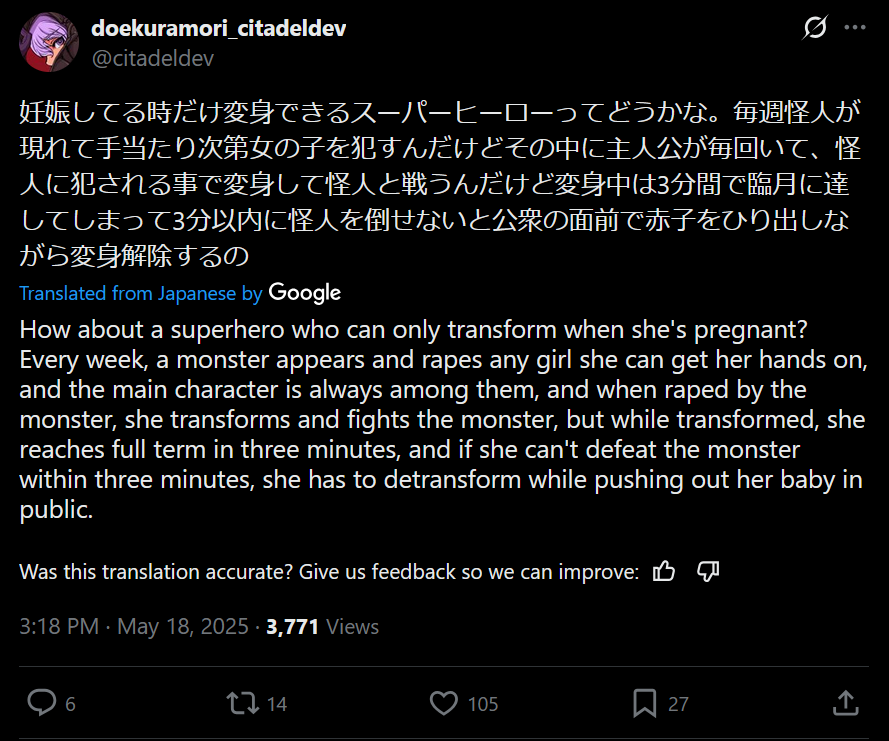Click the 3,771 Views count
The width and height of the screenshot is (889, 741).
(x=322, y=627)
